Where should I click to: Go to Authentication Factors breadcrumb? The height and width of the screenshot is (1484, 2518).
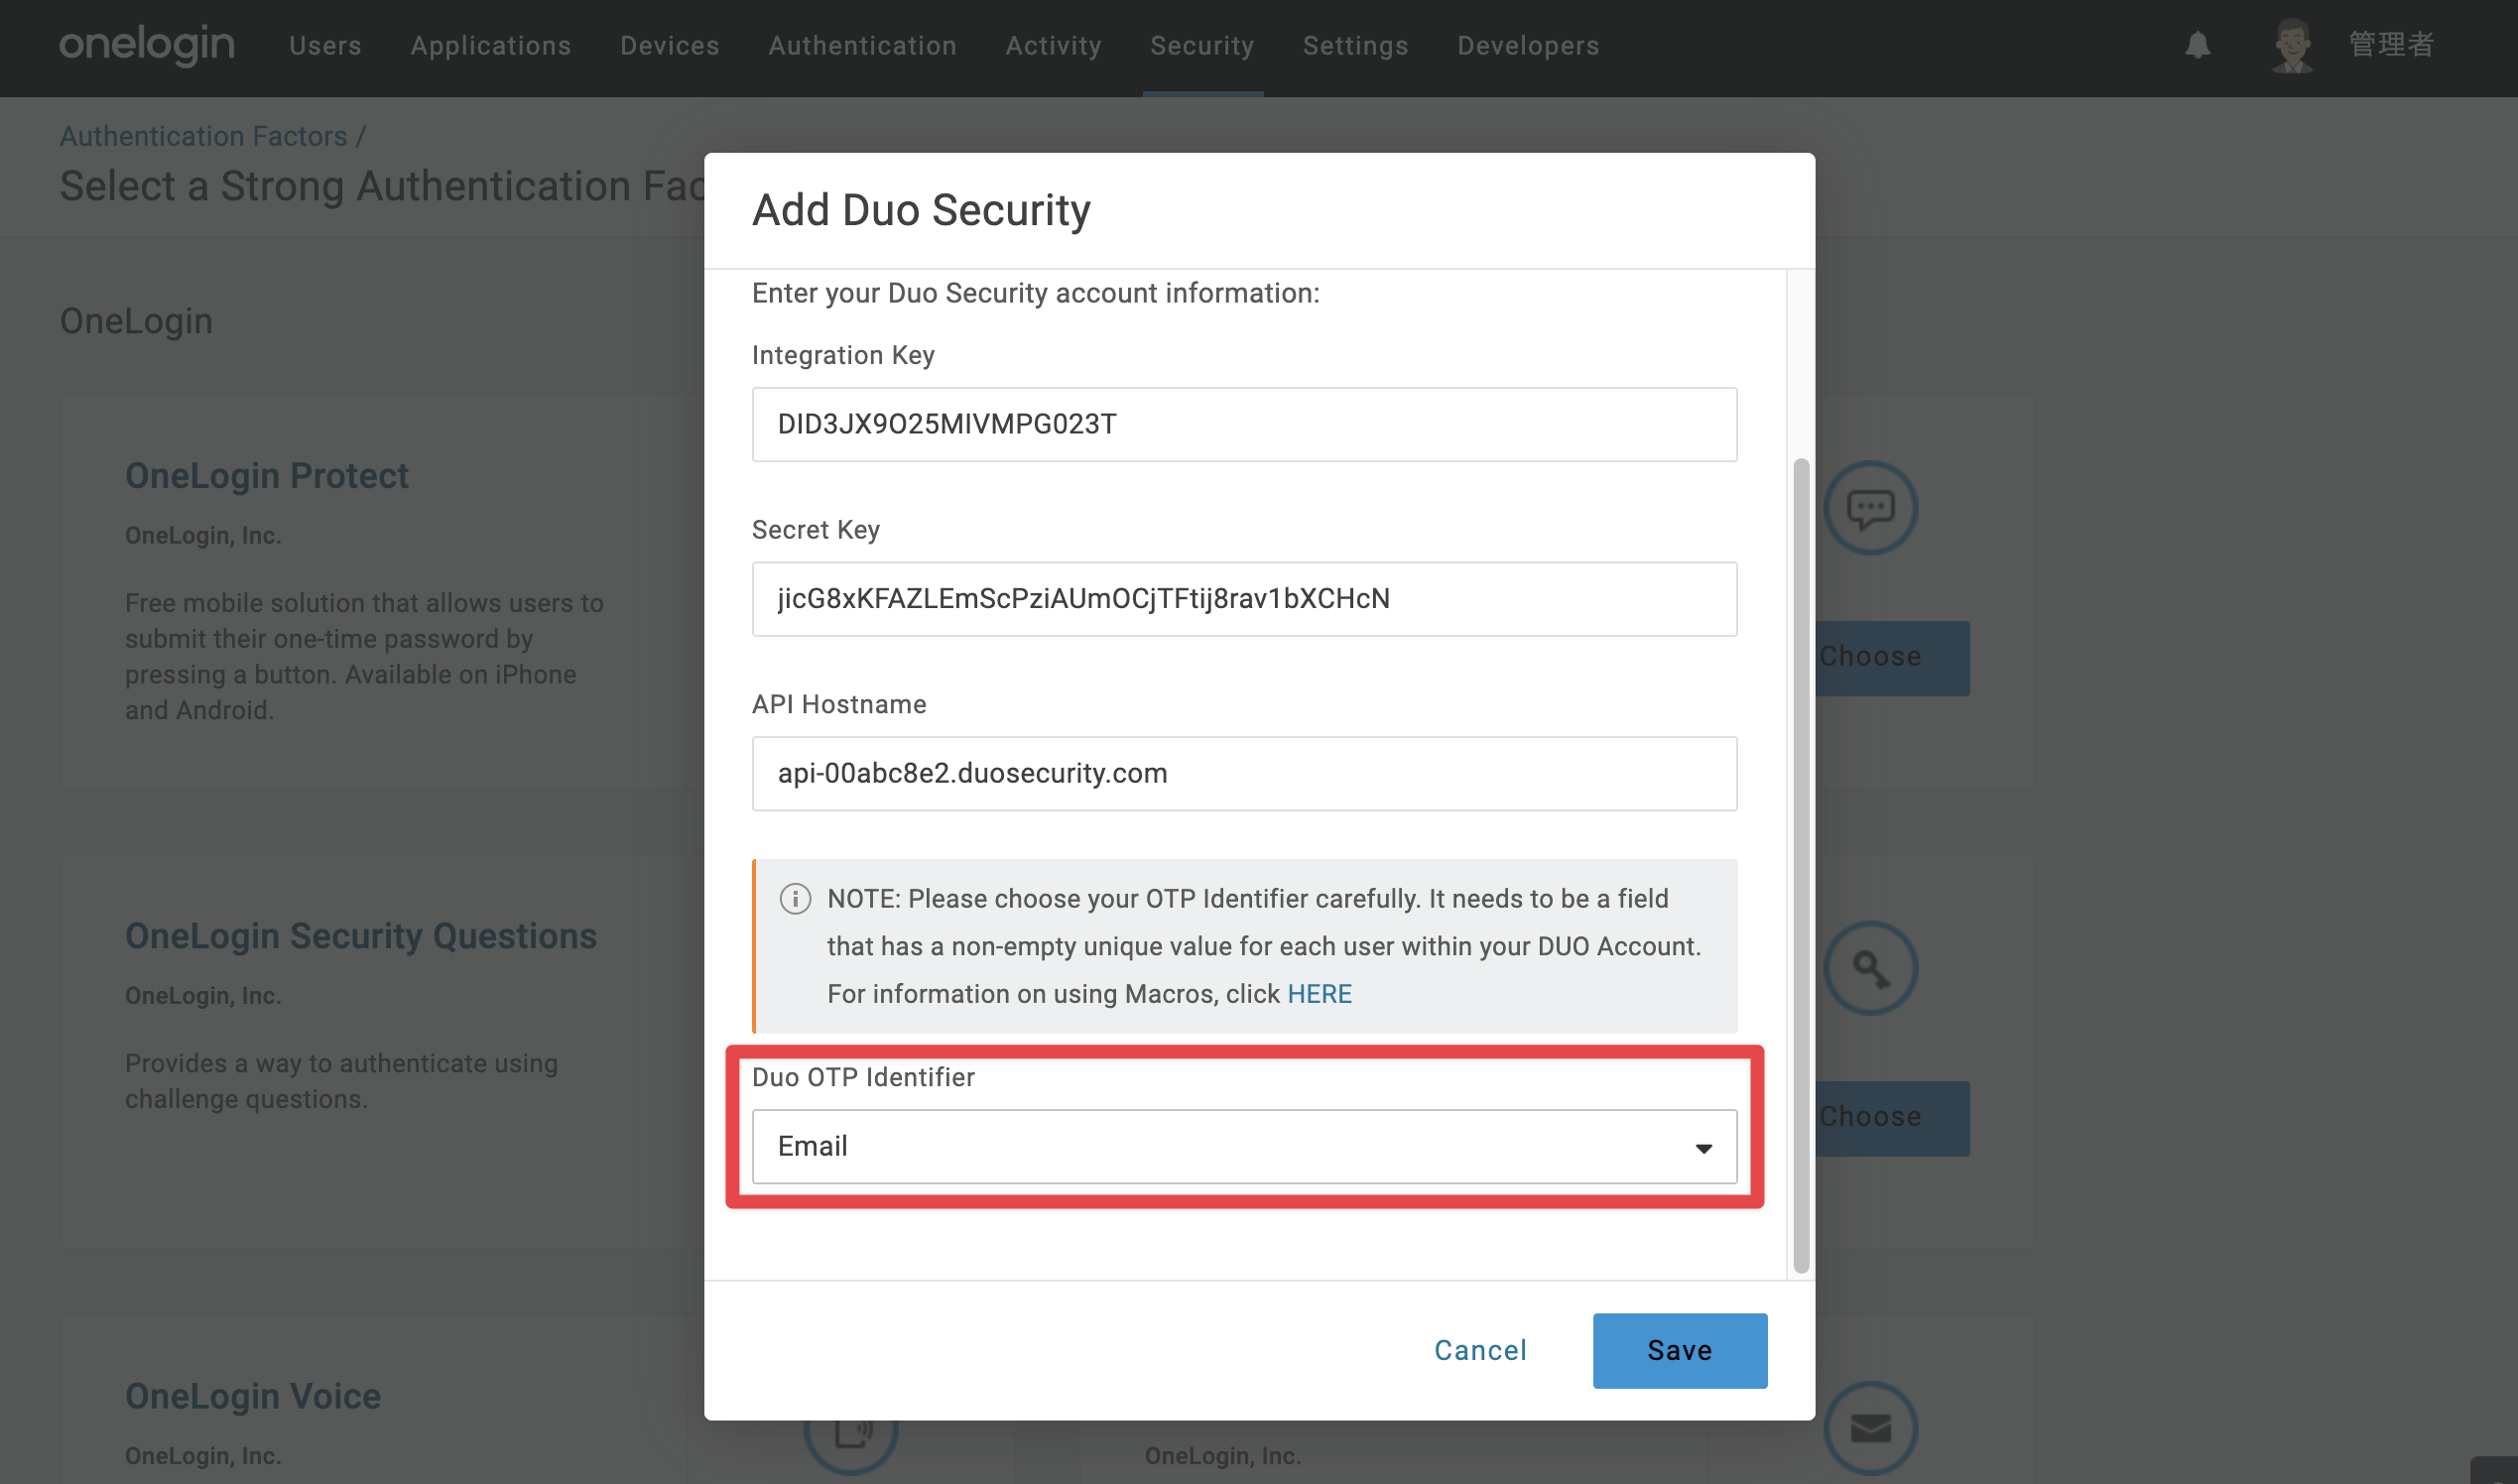click(203, 136)
